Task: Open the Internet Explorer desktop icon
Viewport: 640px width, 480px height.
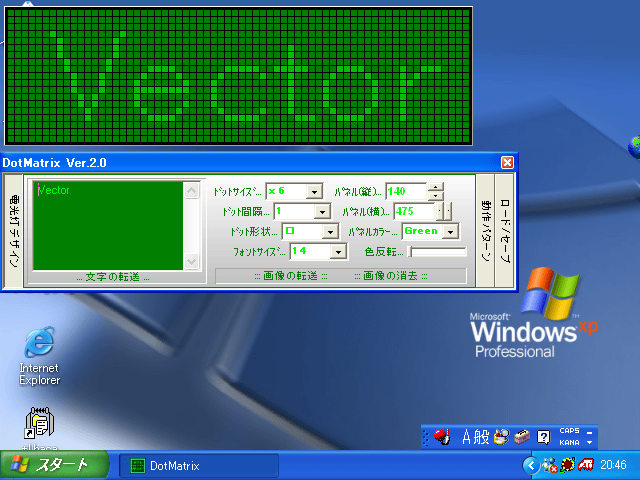Action: (x=39, y=356)
